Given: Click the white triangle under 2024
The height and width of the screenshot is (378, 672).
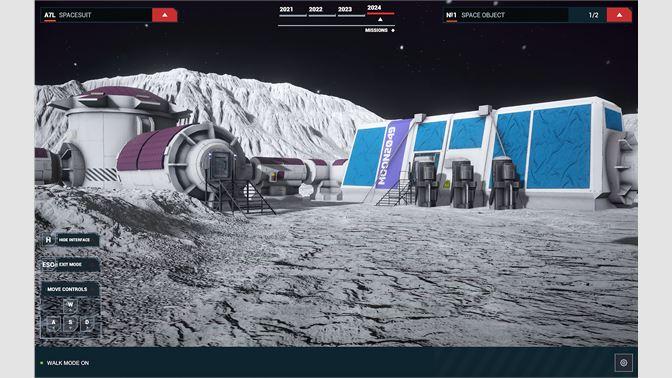Looking at the screenshot, I should [380, 19].
